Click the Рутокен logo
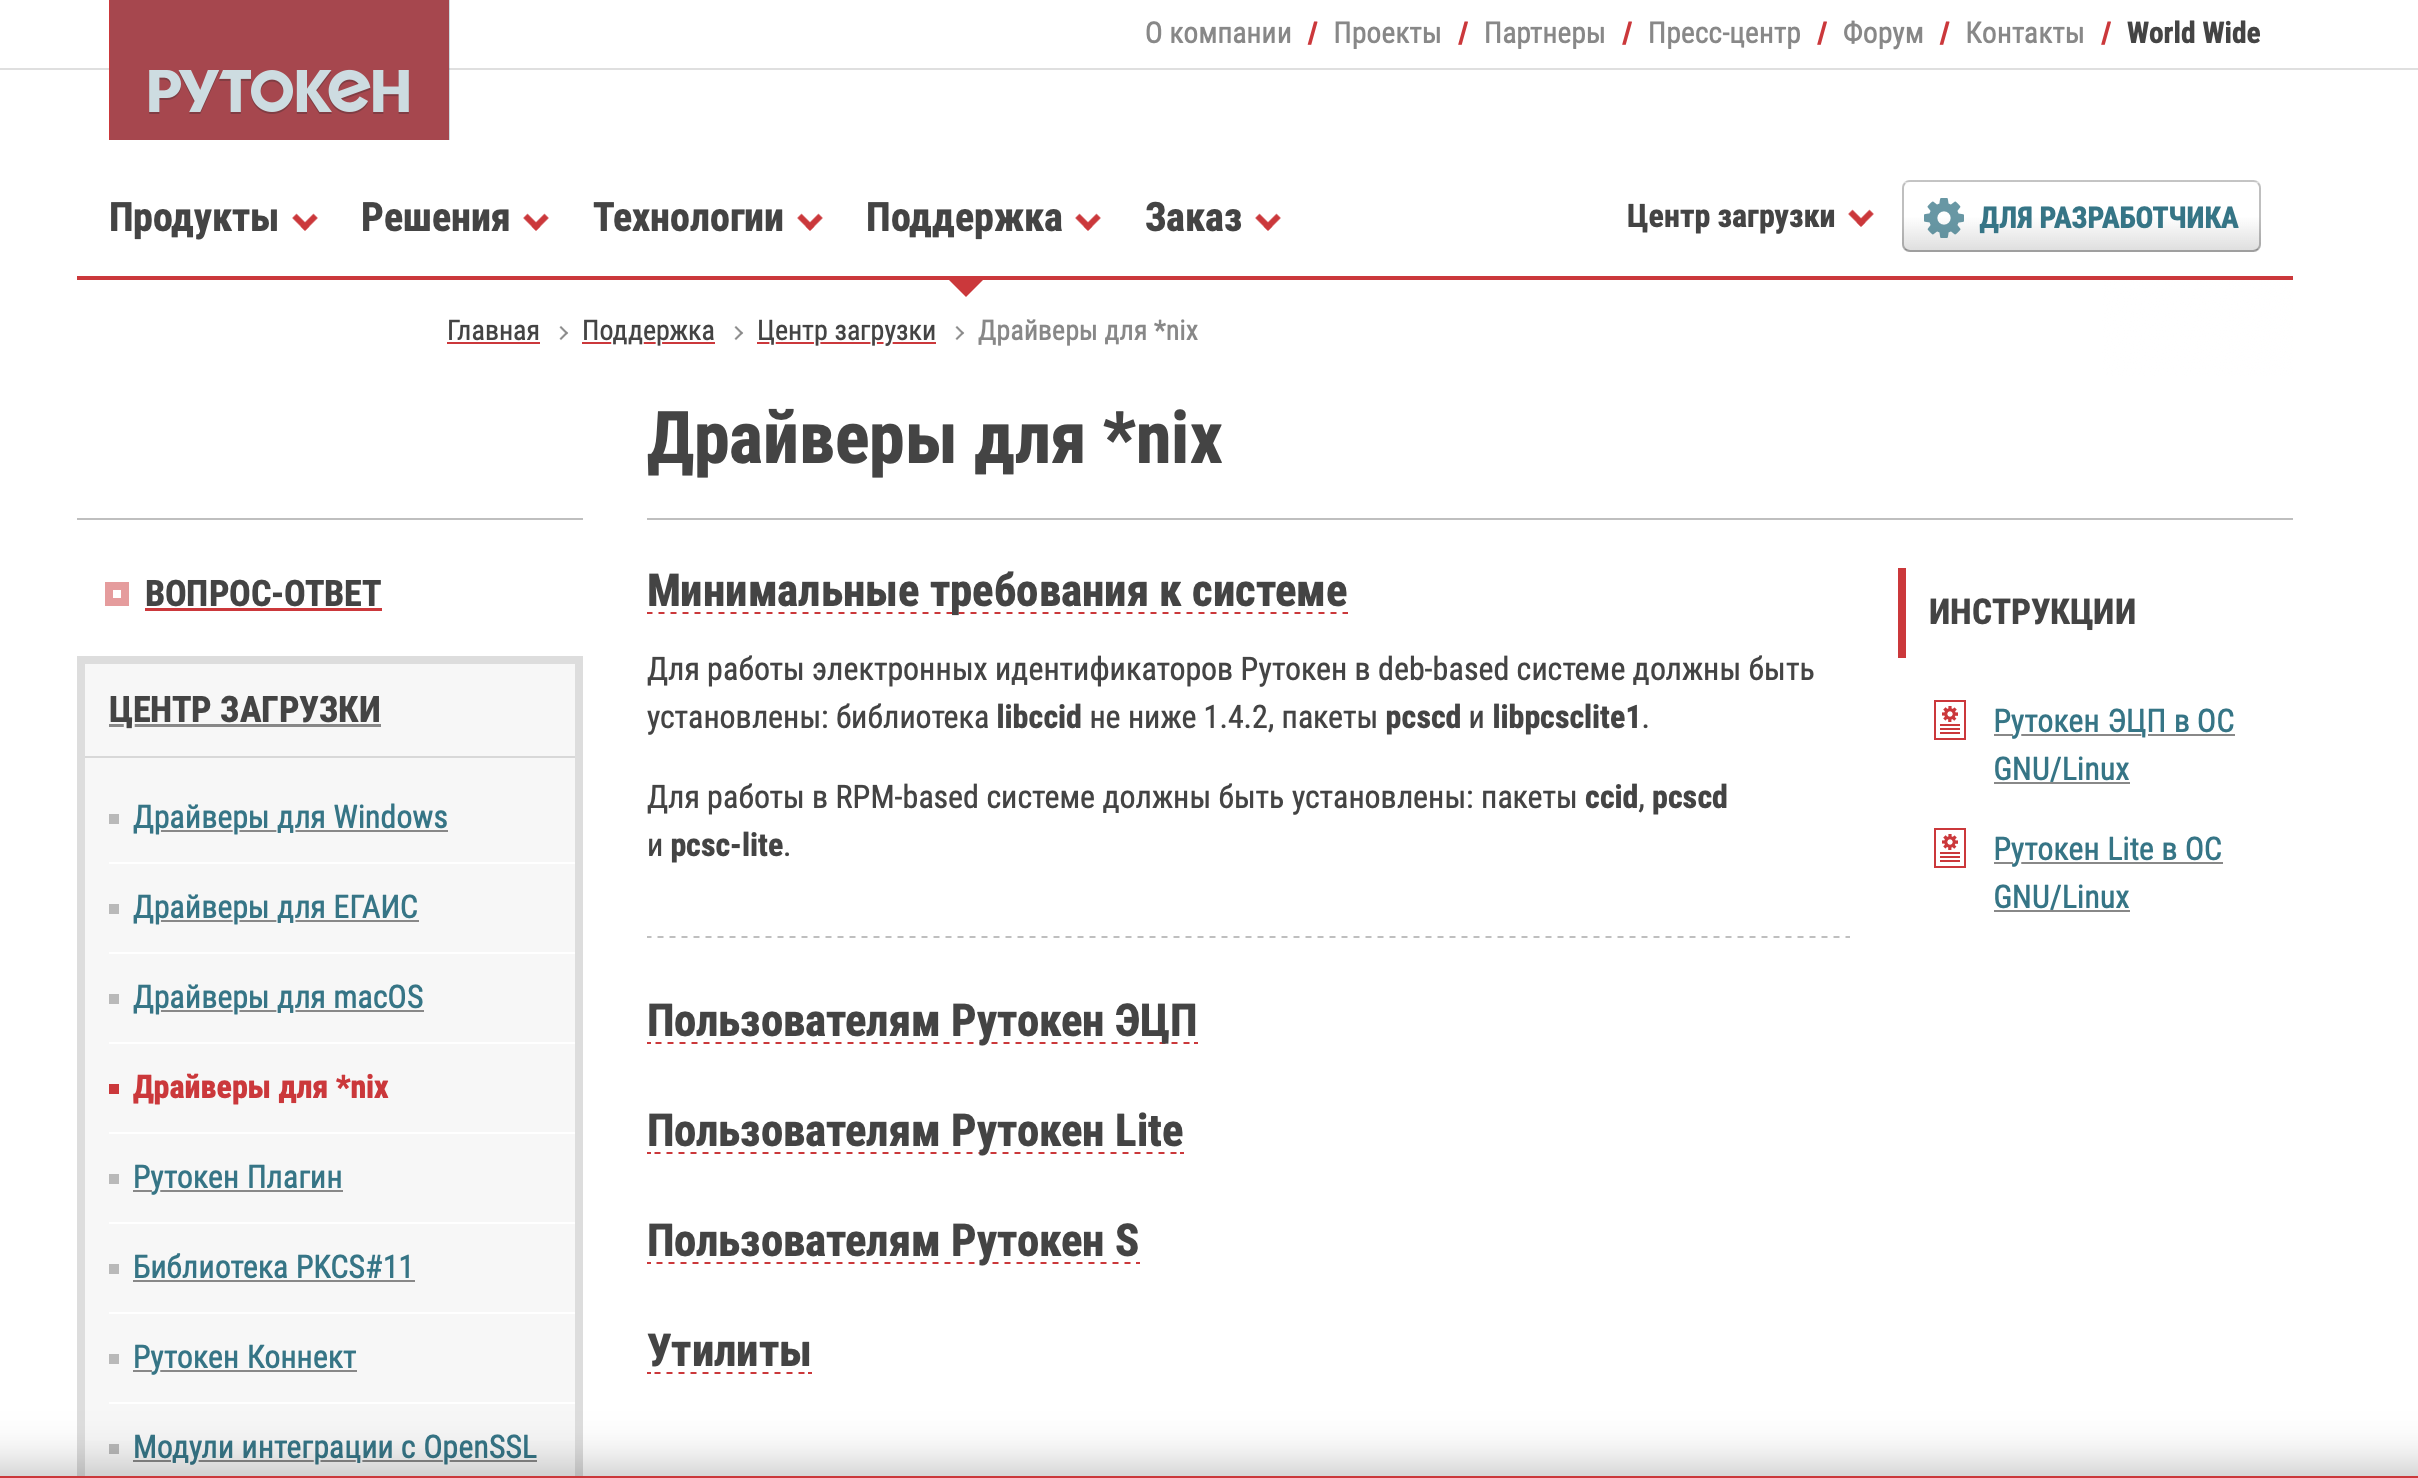The image size is (2418, 1478). (279, 70)
